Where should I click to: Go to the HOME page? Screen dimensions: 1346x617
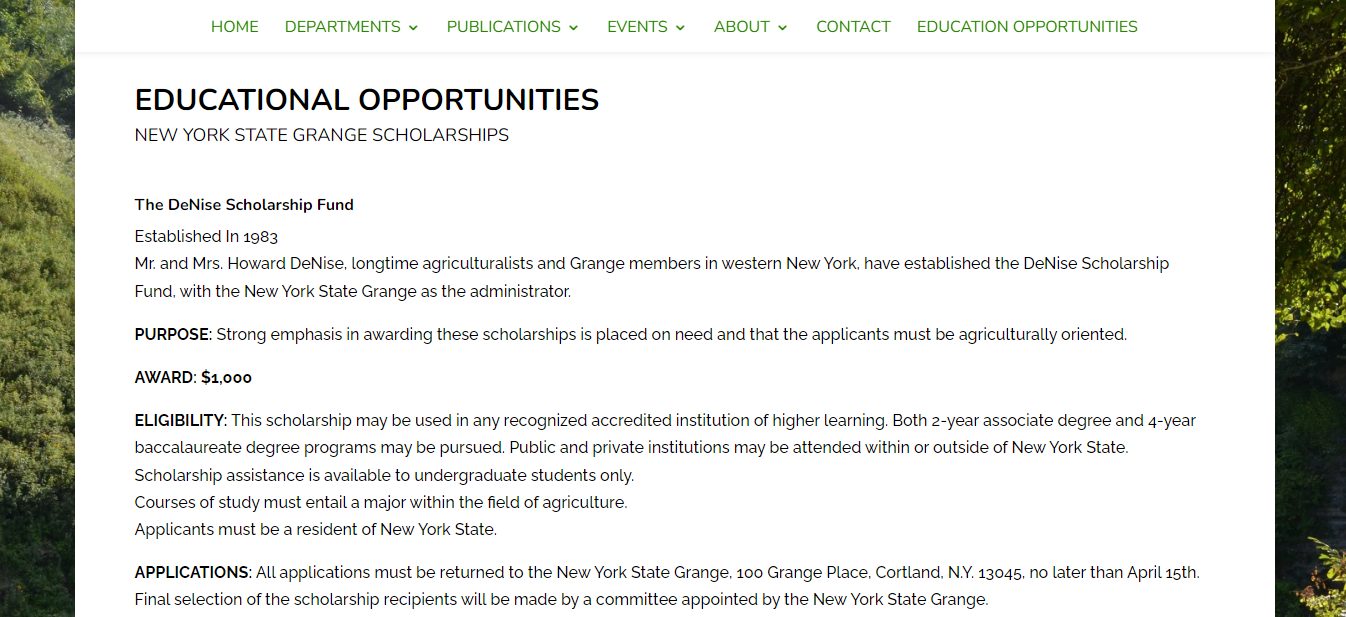(x=234, y=27)
